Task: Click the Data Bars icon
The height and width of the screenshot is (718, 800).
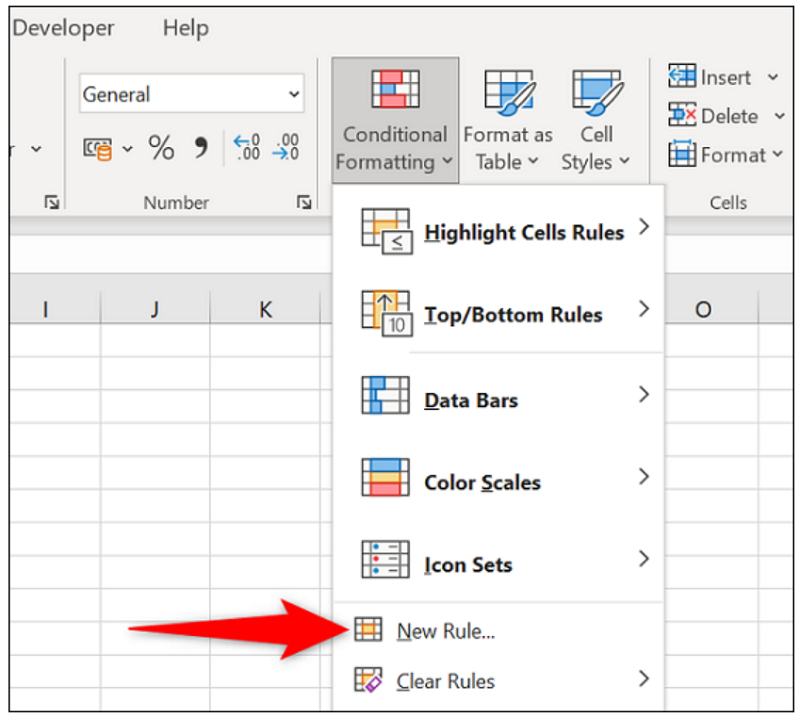Action: (x=385, y=395)
